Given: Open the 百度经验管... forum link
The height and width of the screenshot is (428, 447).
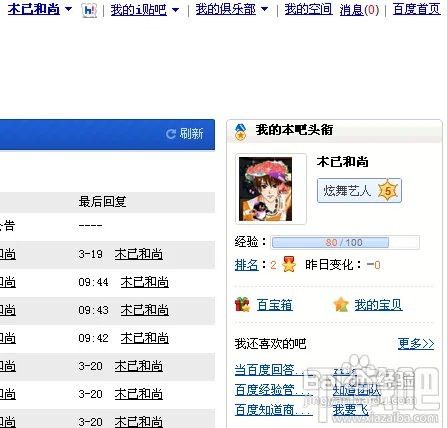Looking at the screenshot, I should (x=274, y=390).
